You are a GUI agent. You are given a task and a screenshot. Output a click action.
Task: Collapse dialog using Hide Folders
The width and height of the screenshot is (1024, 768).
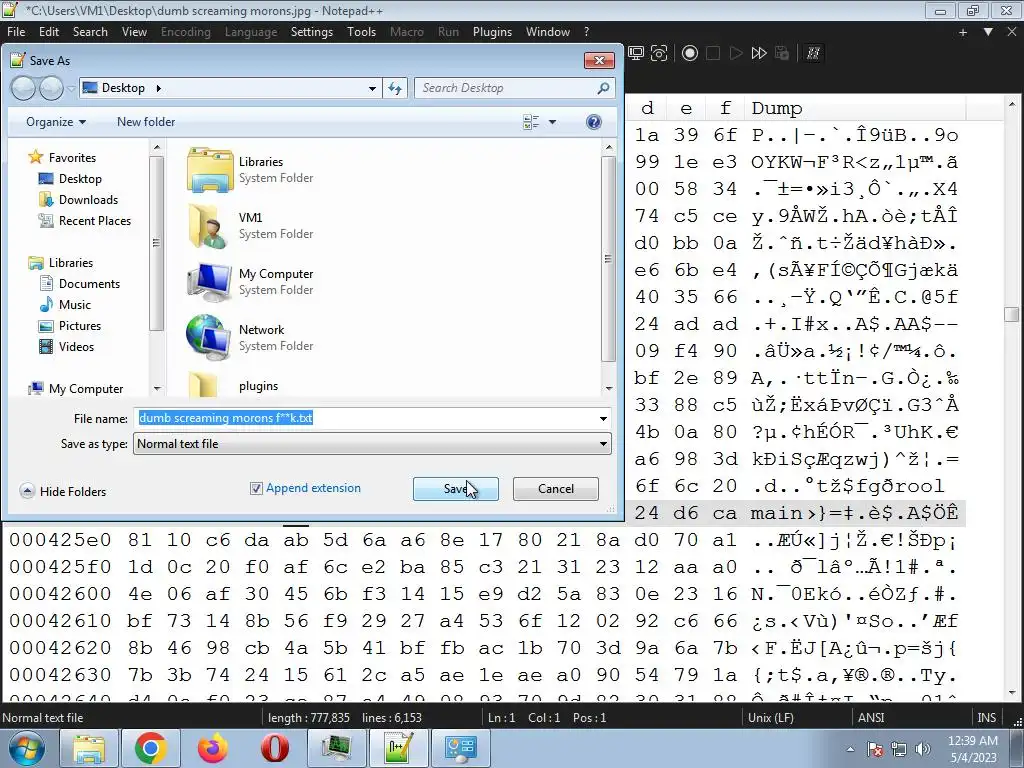point(63,491)
